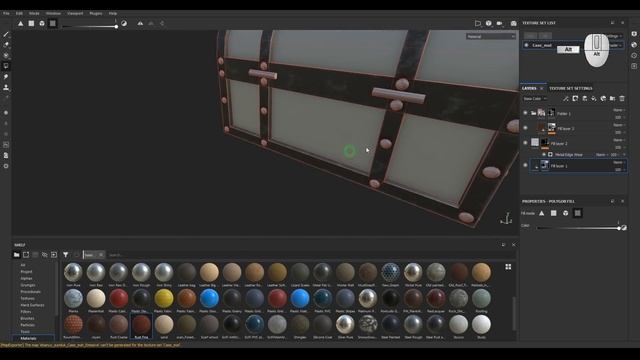The image size is (640, 360).
Task: Pick the Rust Fine material thumbnail
Action: (x=141, y=326)
